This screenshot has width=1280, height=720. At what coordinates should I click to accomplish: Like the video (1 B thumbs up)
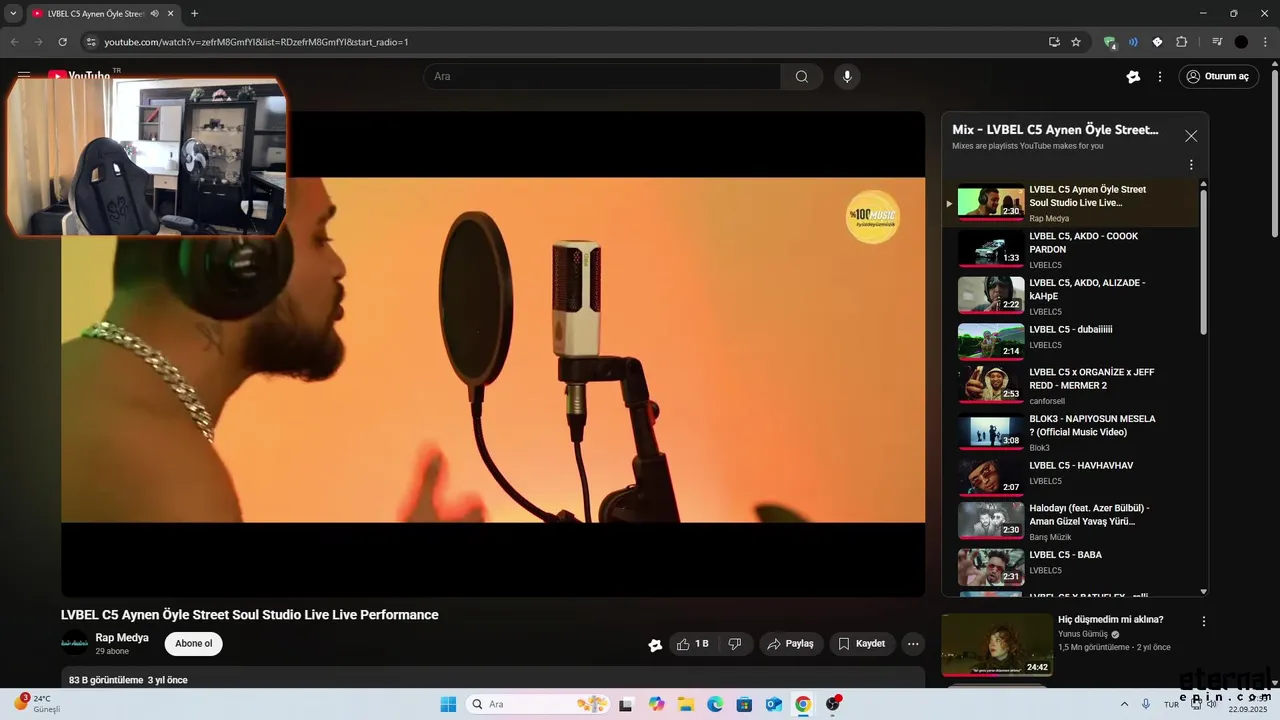692,644
